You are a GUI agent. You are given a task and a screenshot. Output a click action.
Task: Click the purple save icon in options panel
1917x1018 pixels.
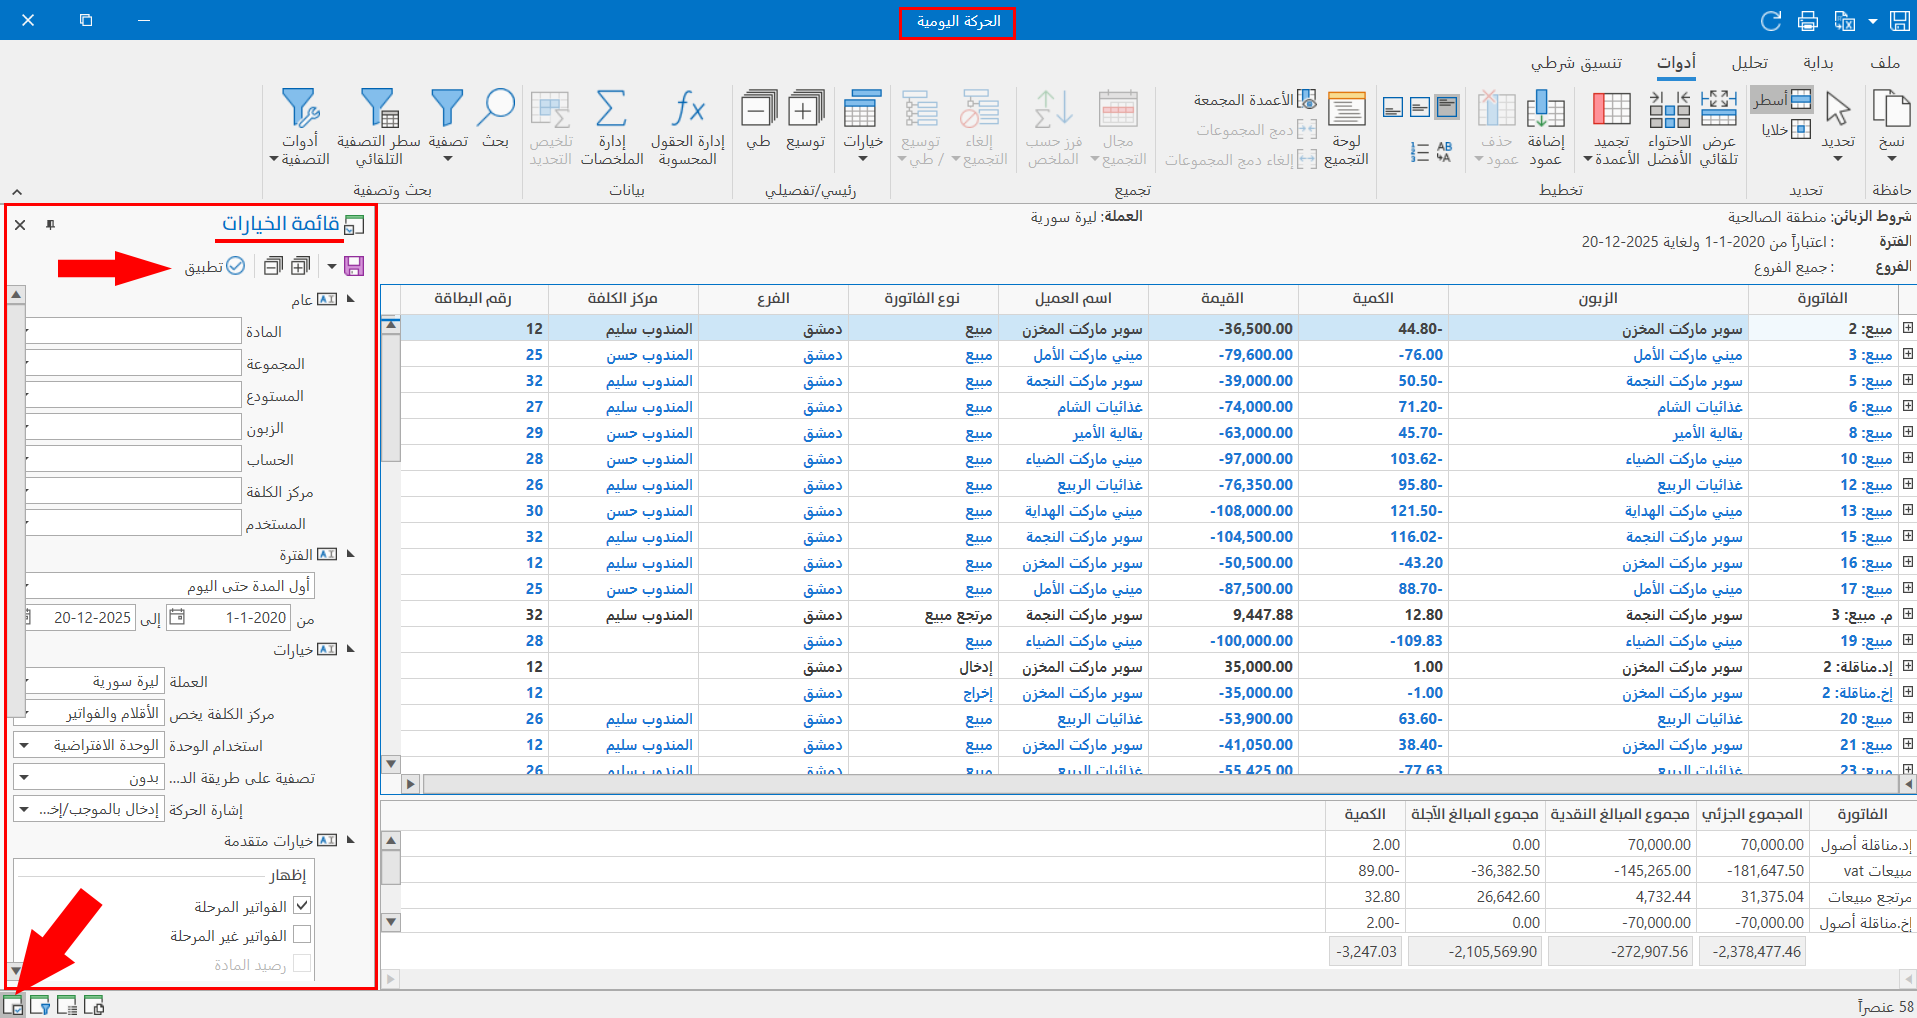click(353, 266)
